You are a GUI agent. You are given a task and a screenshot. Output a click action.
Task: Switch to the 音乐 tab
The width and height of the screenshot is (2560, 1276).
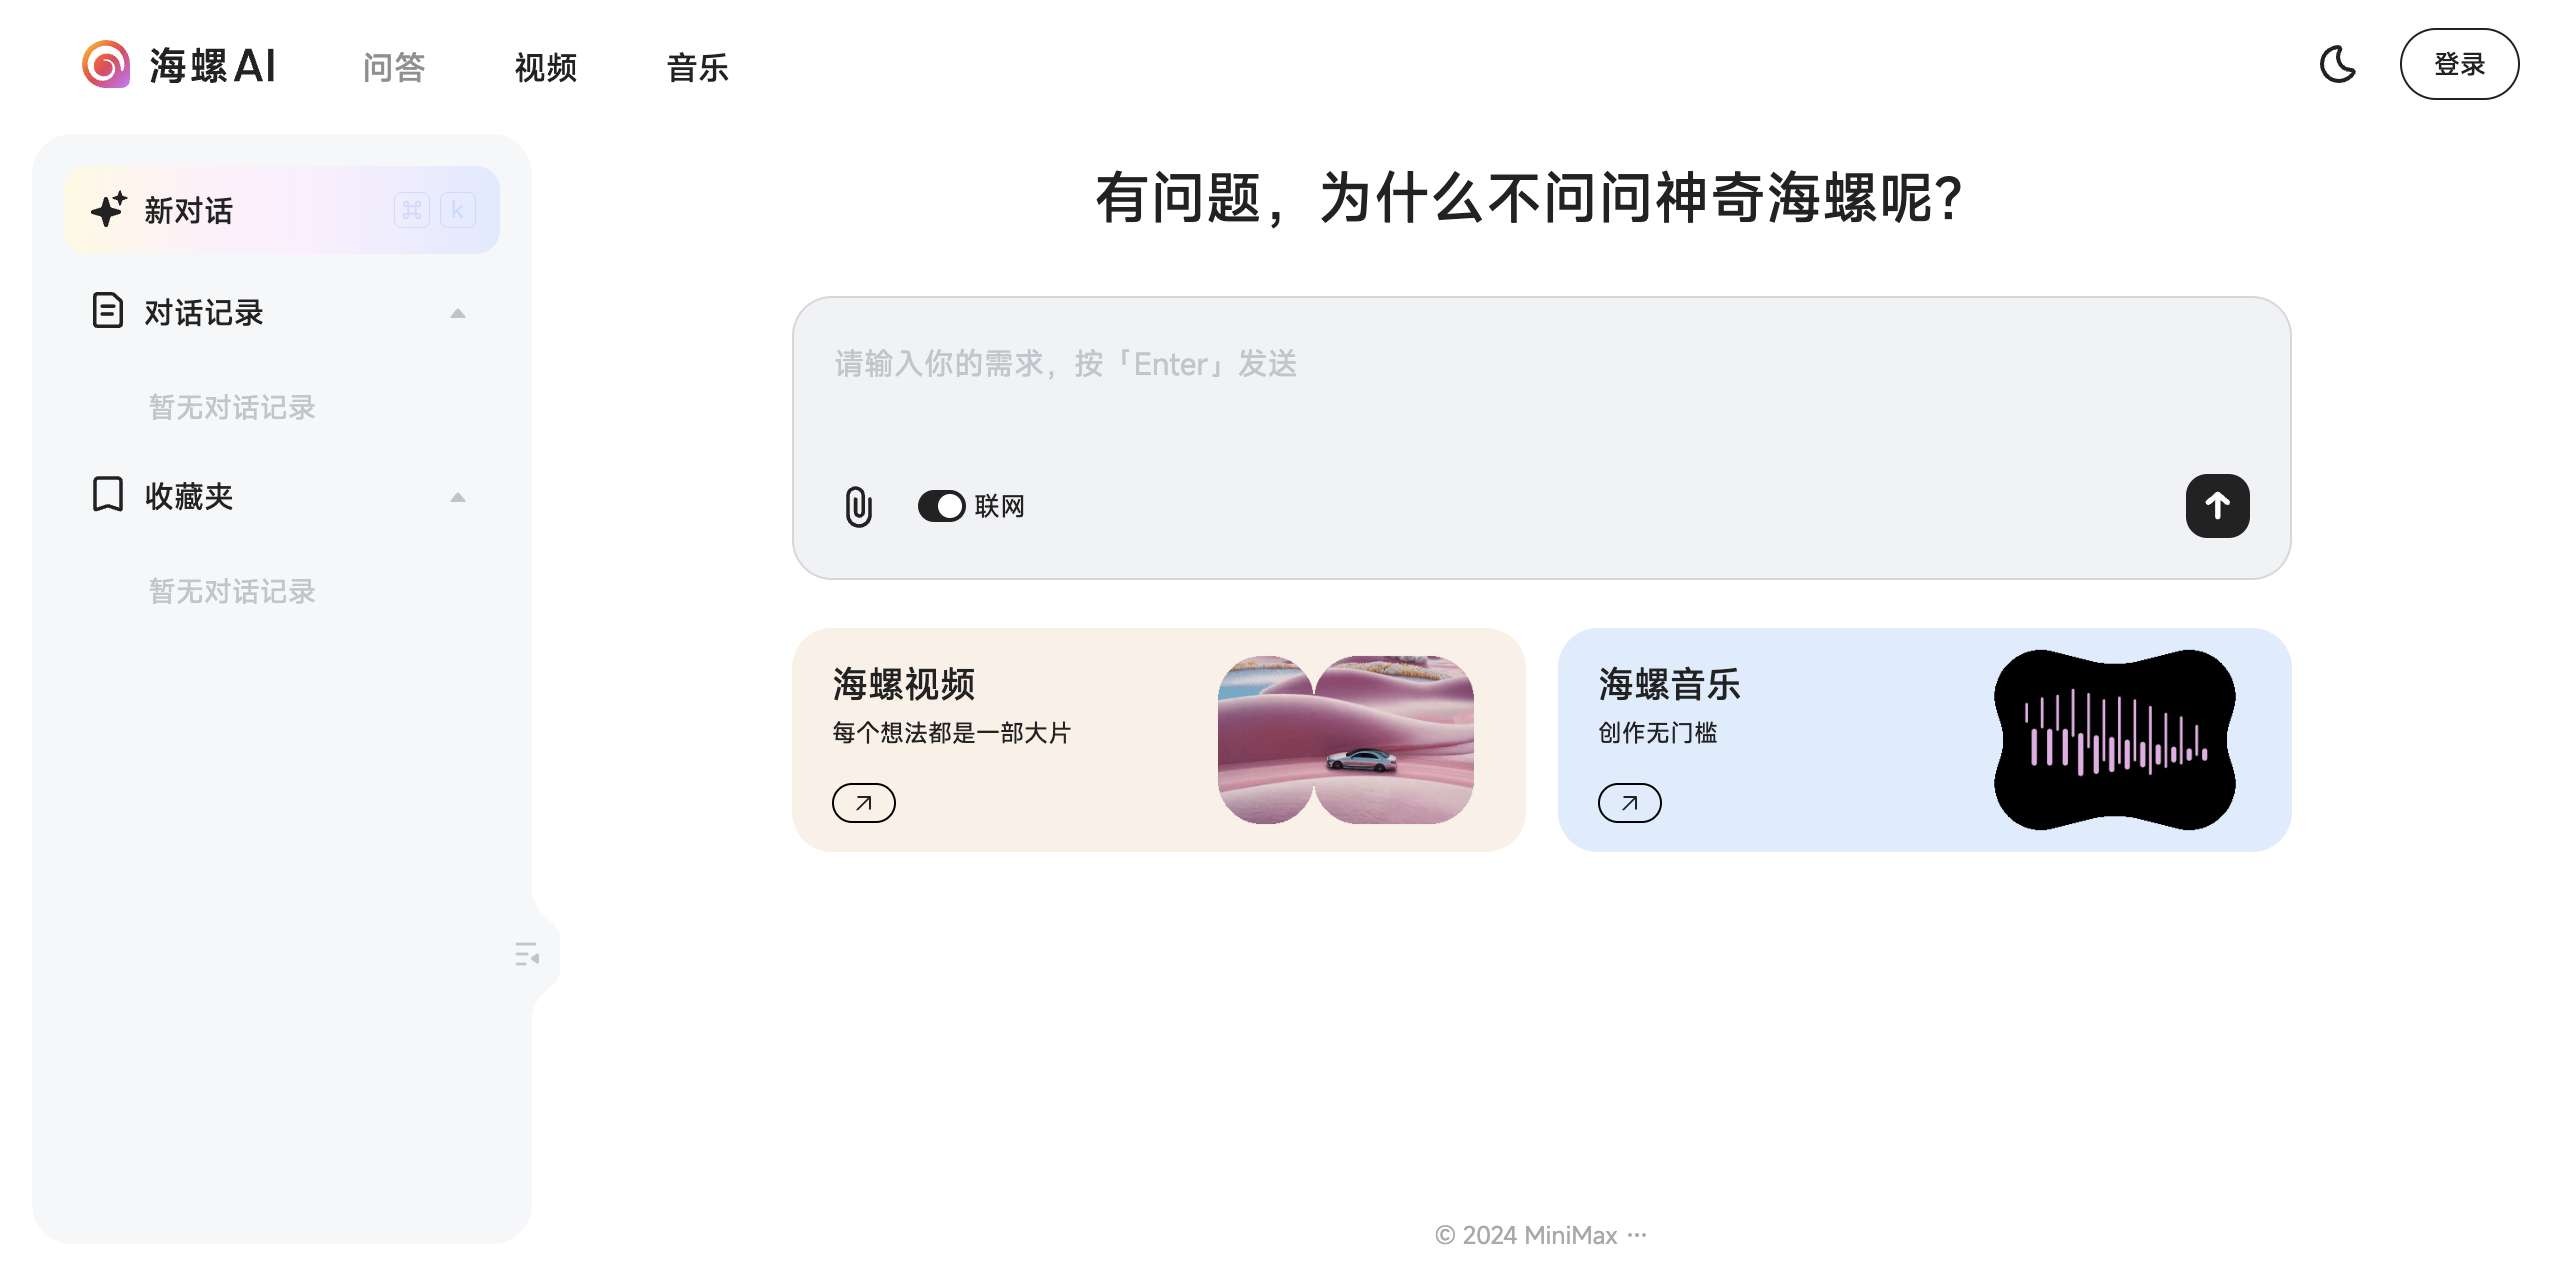[x=698, y=67]
